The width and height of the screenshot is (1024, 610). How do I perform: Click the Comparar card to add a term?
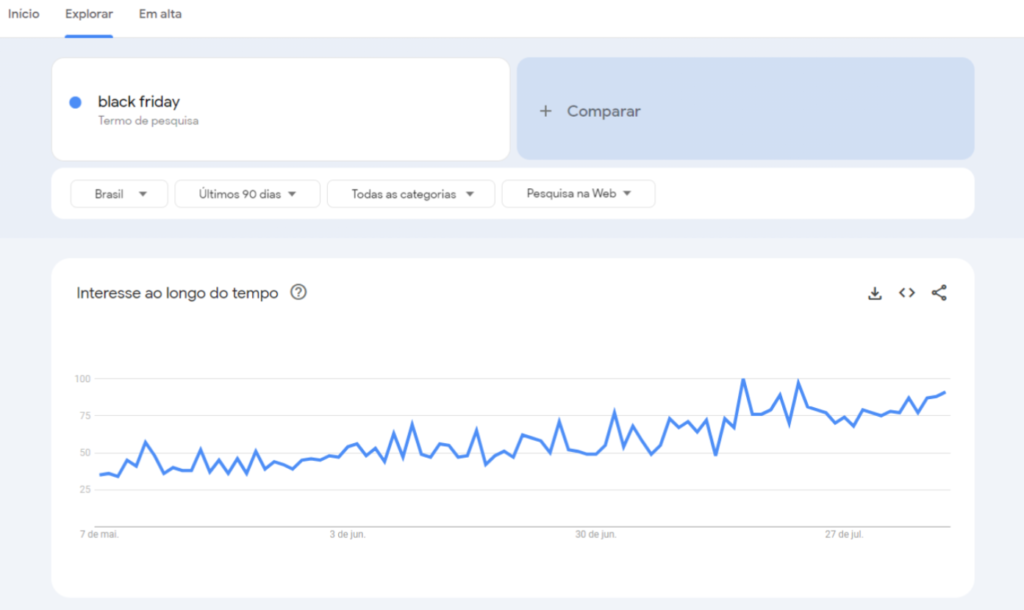pos(745,109)
